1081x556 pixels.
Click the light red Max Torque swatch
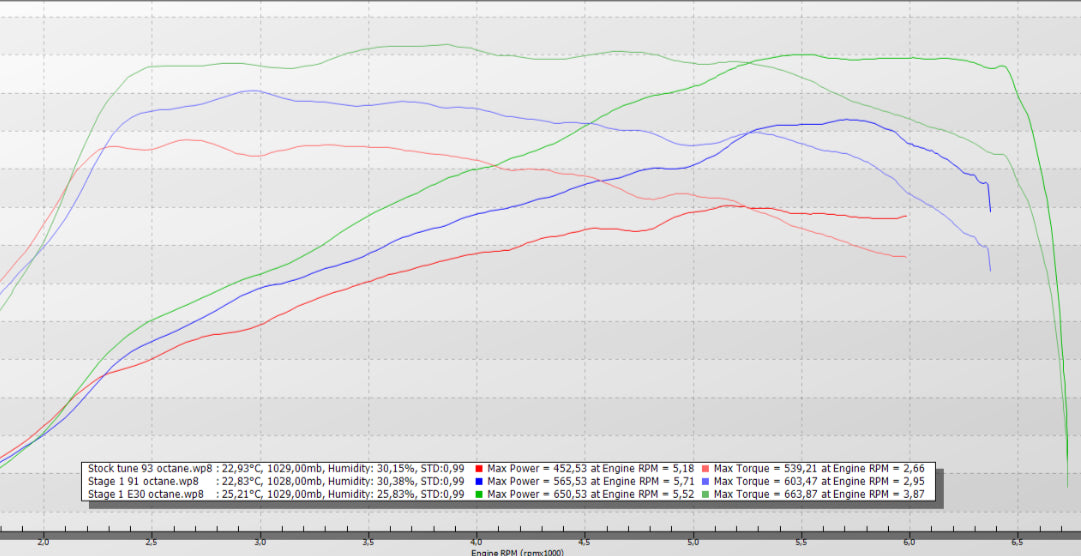pyautogui.click(x=706, y=468)
